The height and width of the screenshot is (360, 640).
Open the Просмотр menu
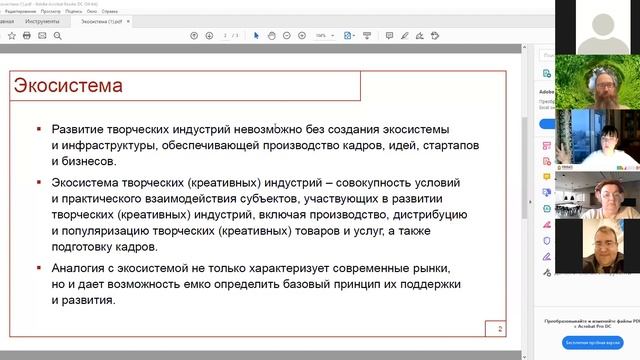(51, 11)
